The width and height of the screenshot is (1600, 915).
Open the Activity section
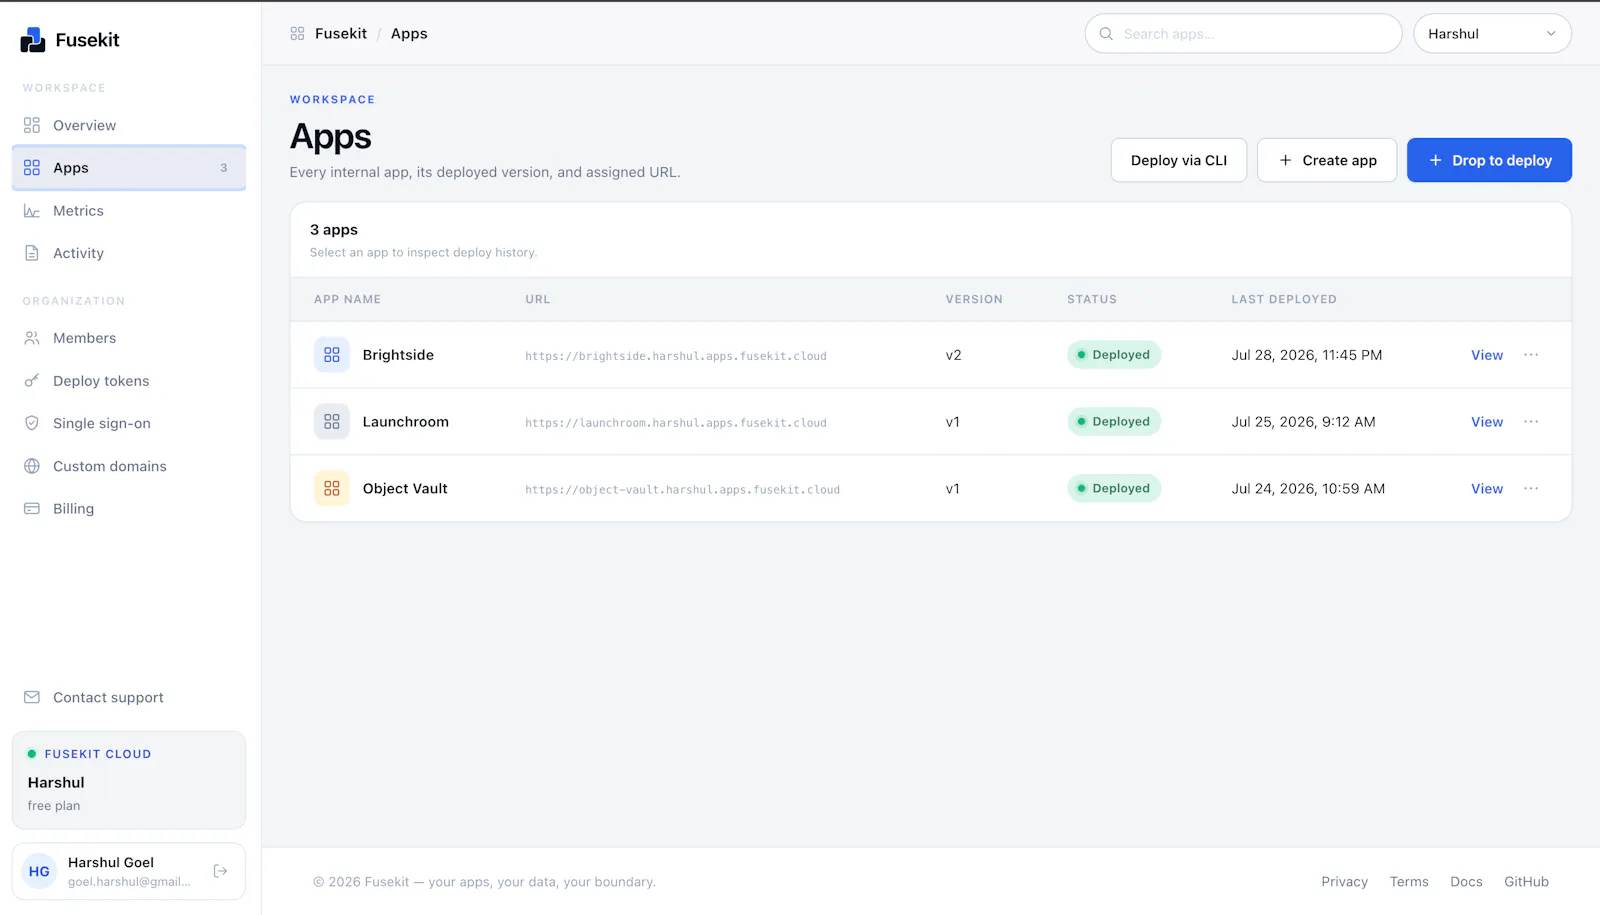129,253
